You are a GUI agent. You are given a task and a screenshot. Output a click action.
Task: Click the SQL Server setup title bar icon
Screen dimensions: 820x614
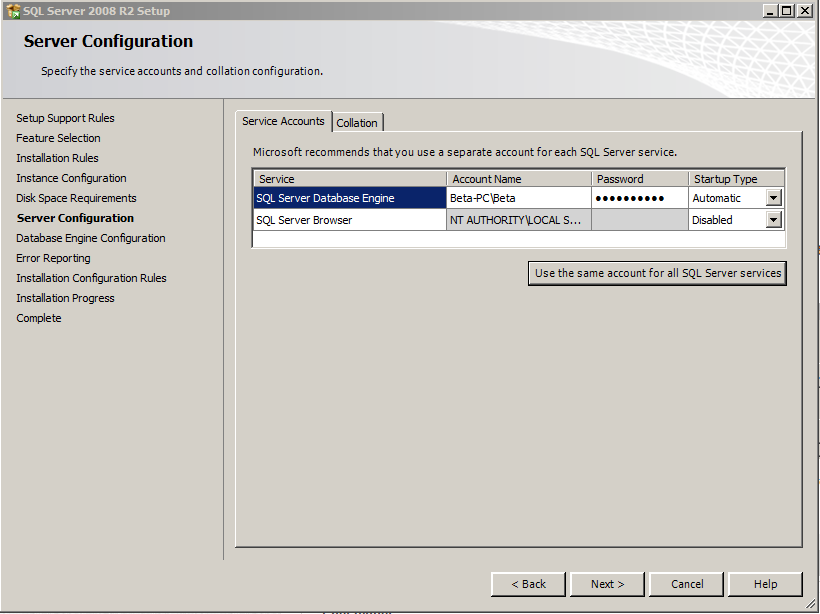point(14,10)
